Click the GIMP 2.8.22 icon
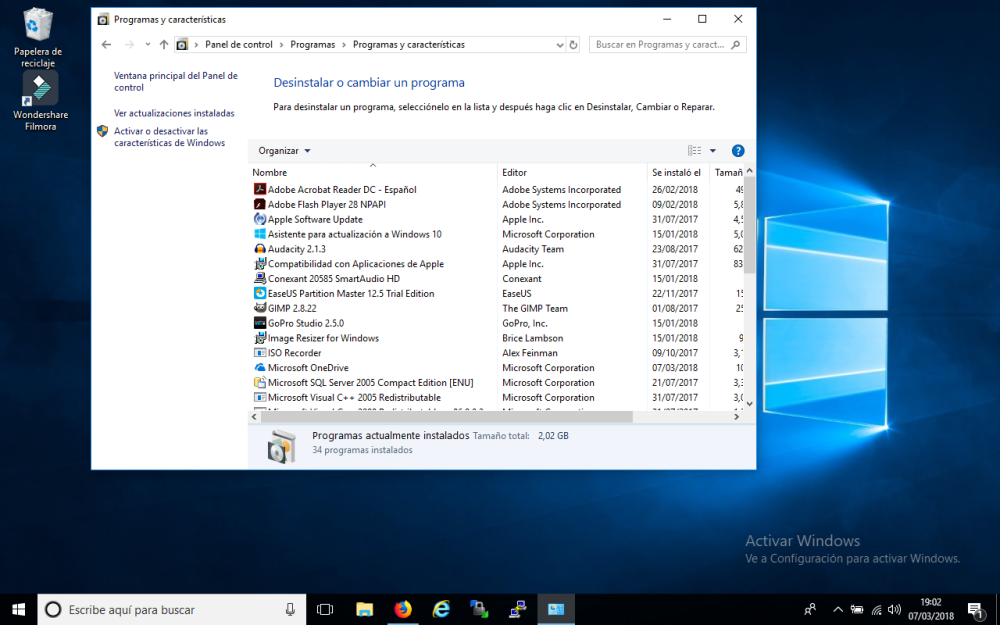The width and height of the screenshot is (1000, 625). 260,308
